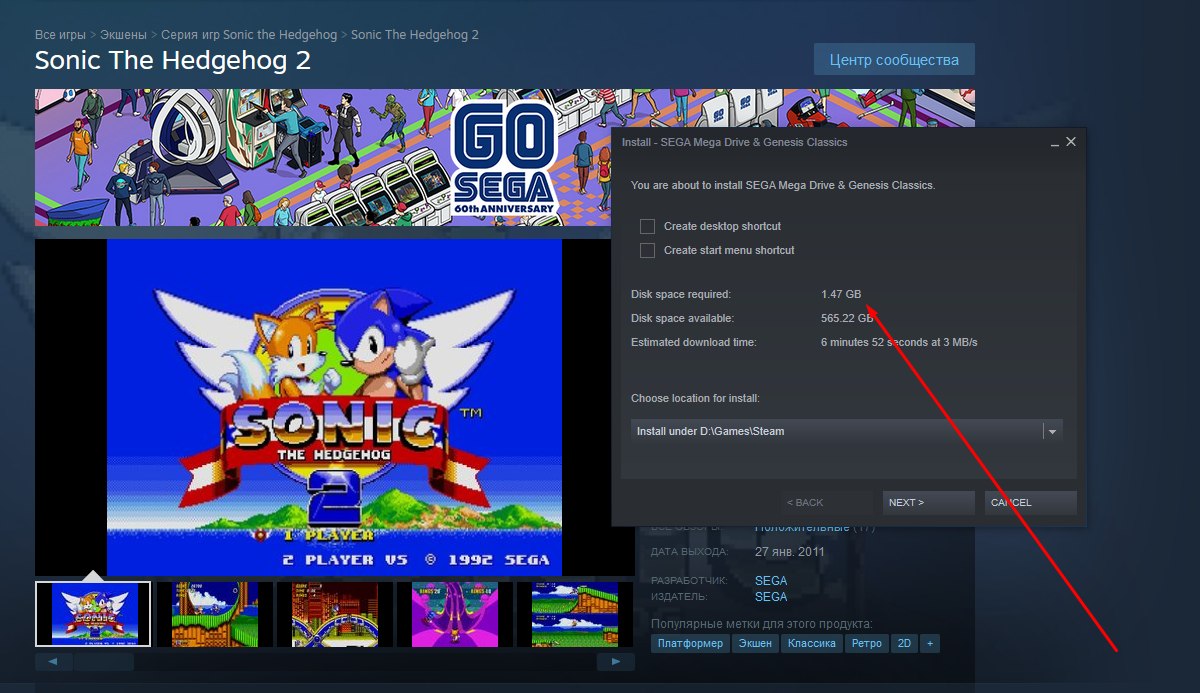Click the 27 янв. 2011 release date
The width and height of the screenshot is (1200, 693).
click(790, 551)
